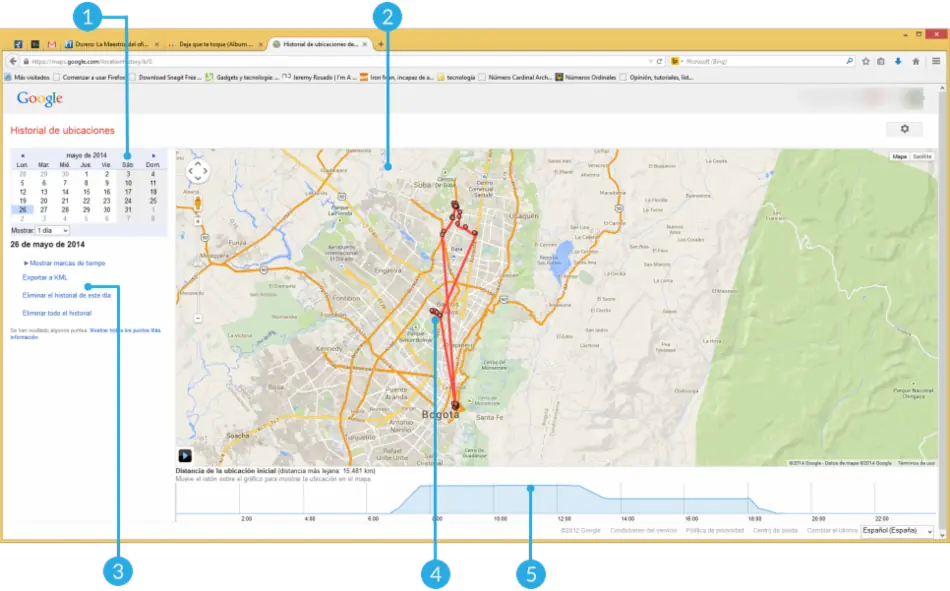Open the search engine selector dropdown
Screen dimensions: 950x591
(677, 61)
